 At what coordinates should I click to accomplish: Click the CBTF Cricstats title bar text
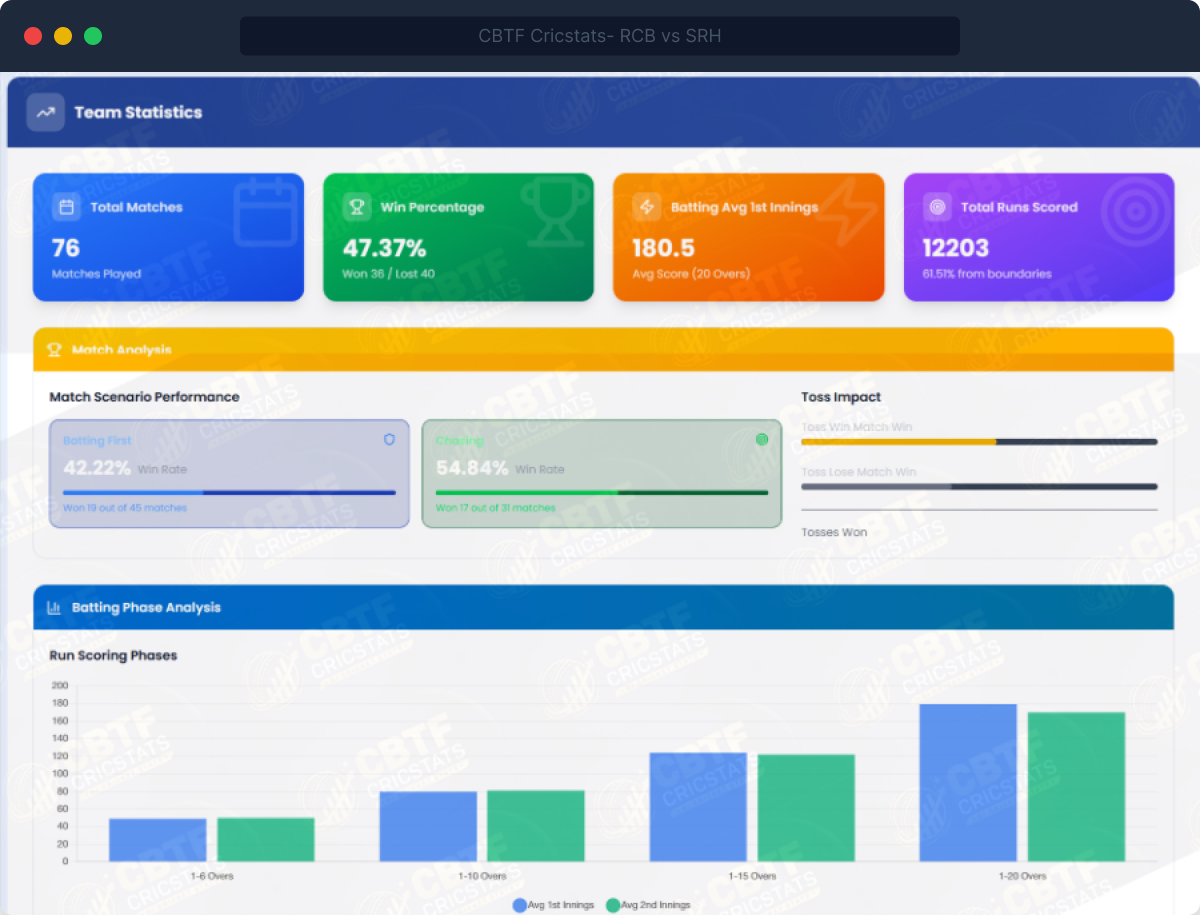point(599,36)
